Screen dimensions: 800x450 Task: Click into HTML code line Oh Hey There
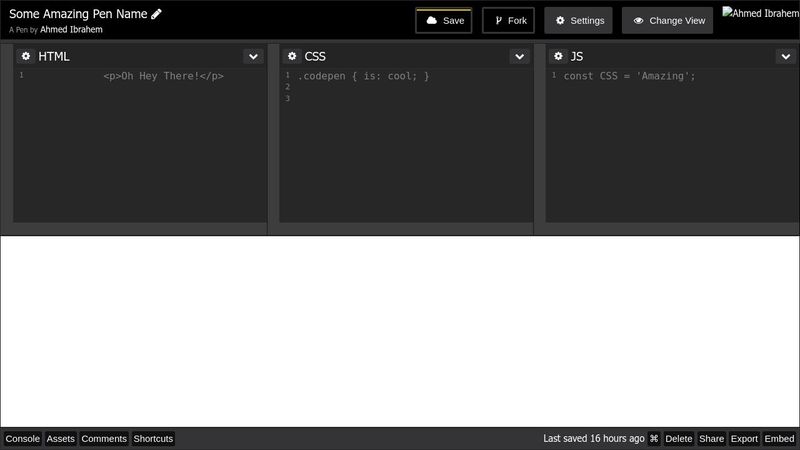pyautogui.click(x=163, y=76)
